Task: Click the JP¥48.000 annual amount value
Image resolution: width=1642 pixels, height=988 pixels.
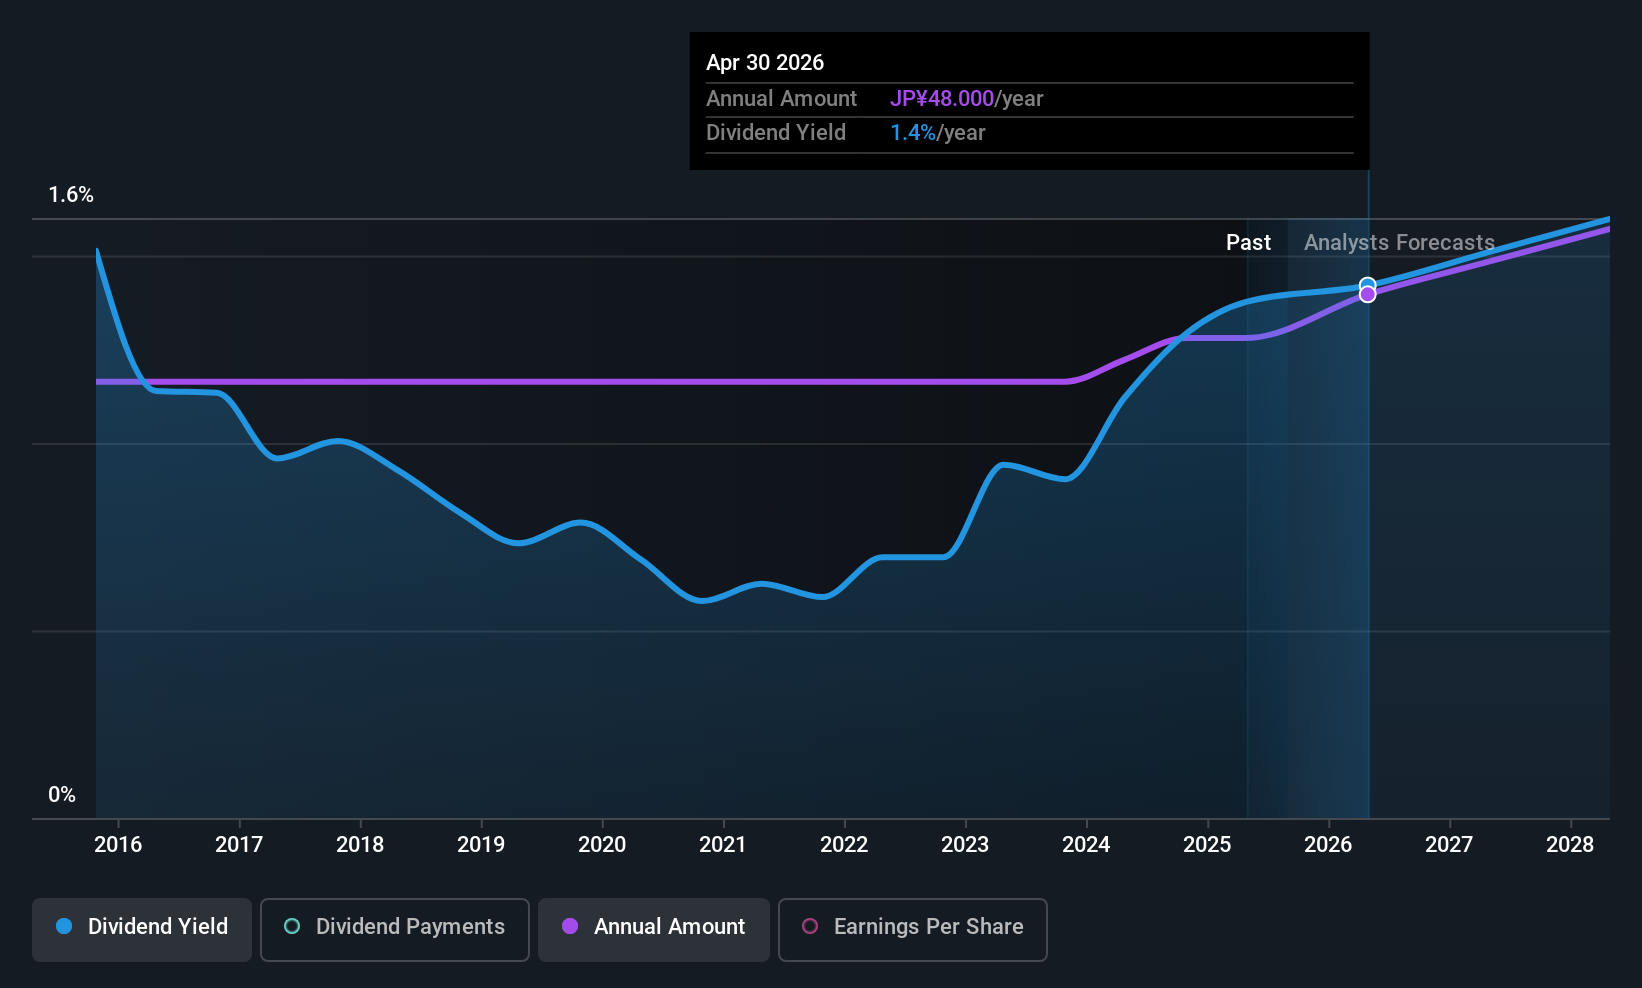Action: 942,99
